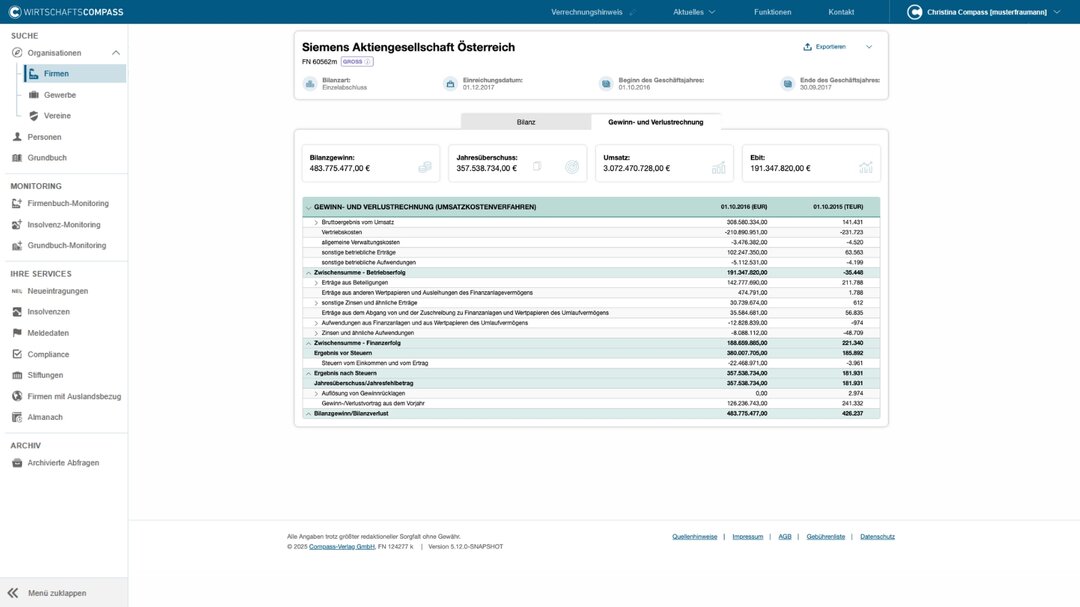1080x607 pixels.
Task: Open the Impressum footer link
Action: (747, 537)
